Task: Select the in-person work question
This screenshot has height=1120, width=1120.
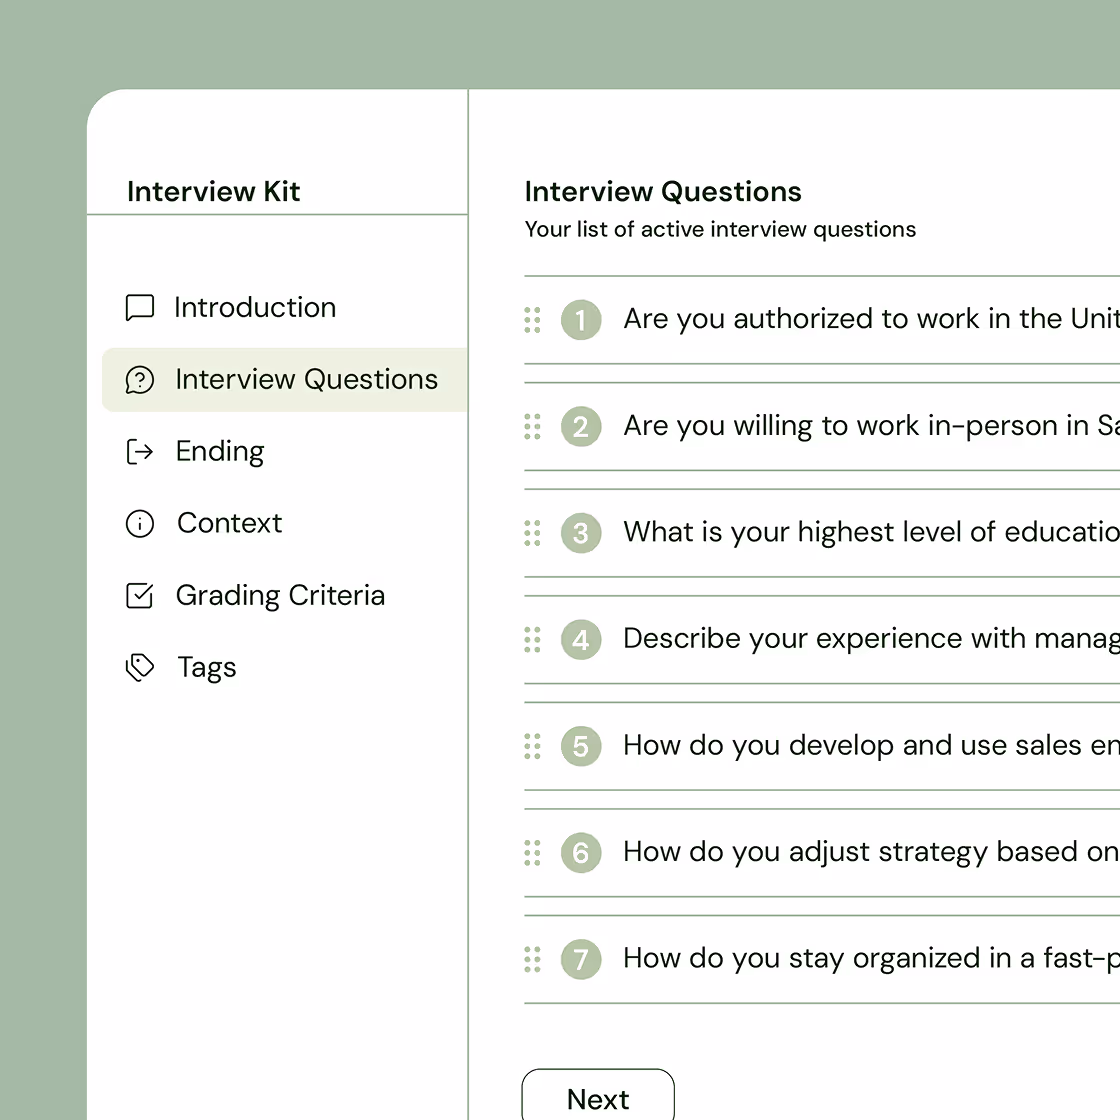Action: tap(860, 426)
